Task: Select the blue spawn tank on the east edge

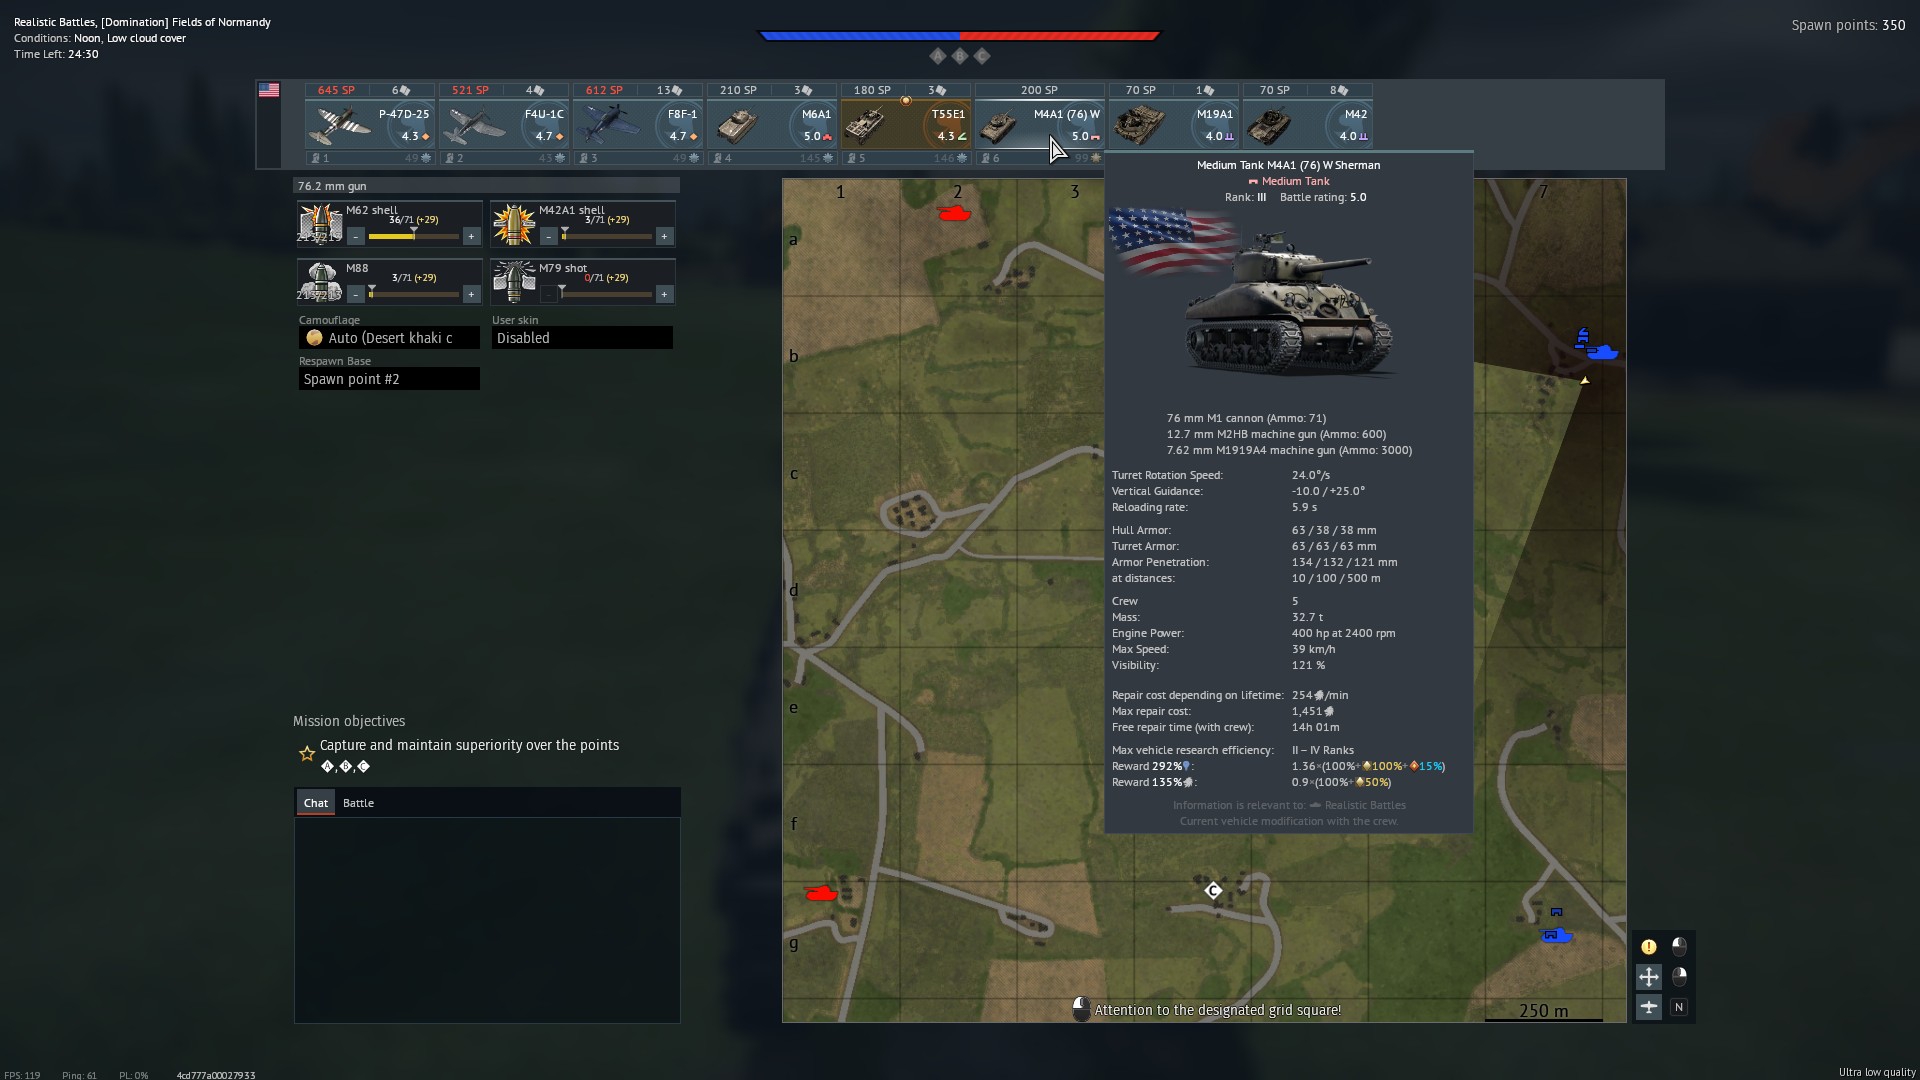Action: click(x=1602, y=352)
